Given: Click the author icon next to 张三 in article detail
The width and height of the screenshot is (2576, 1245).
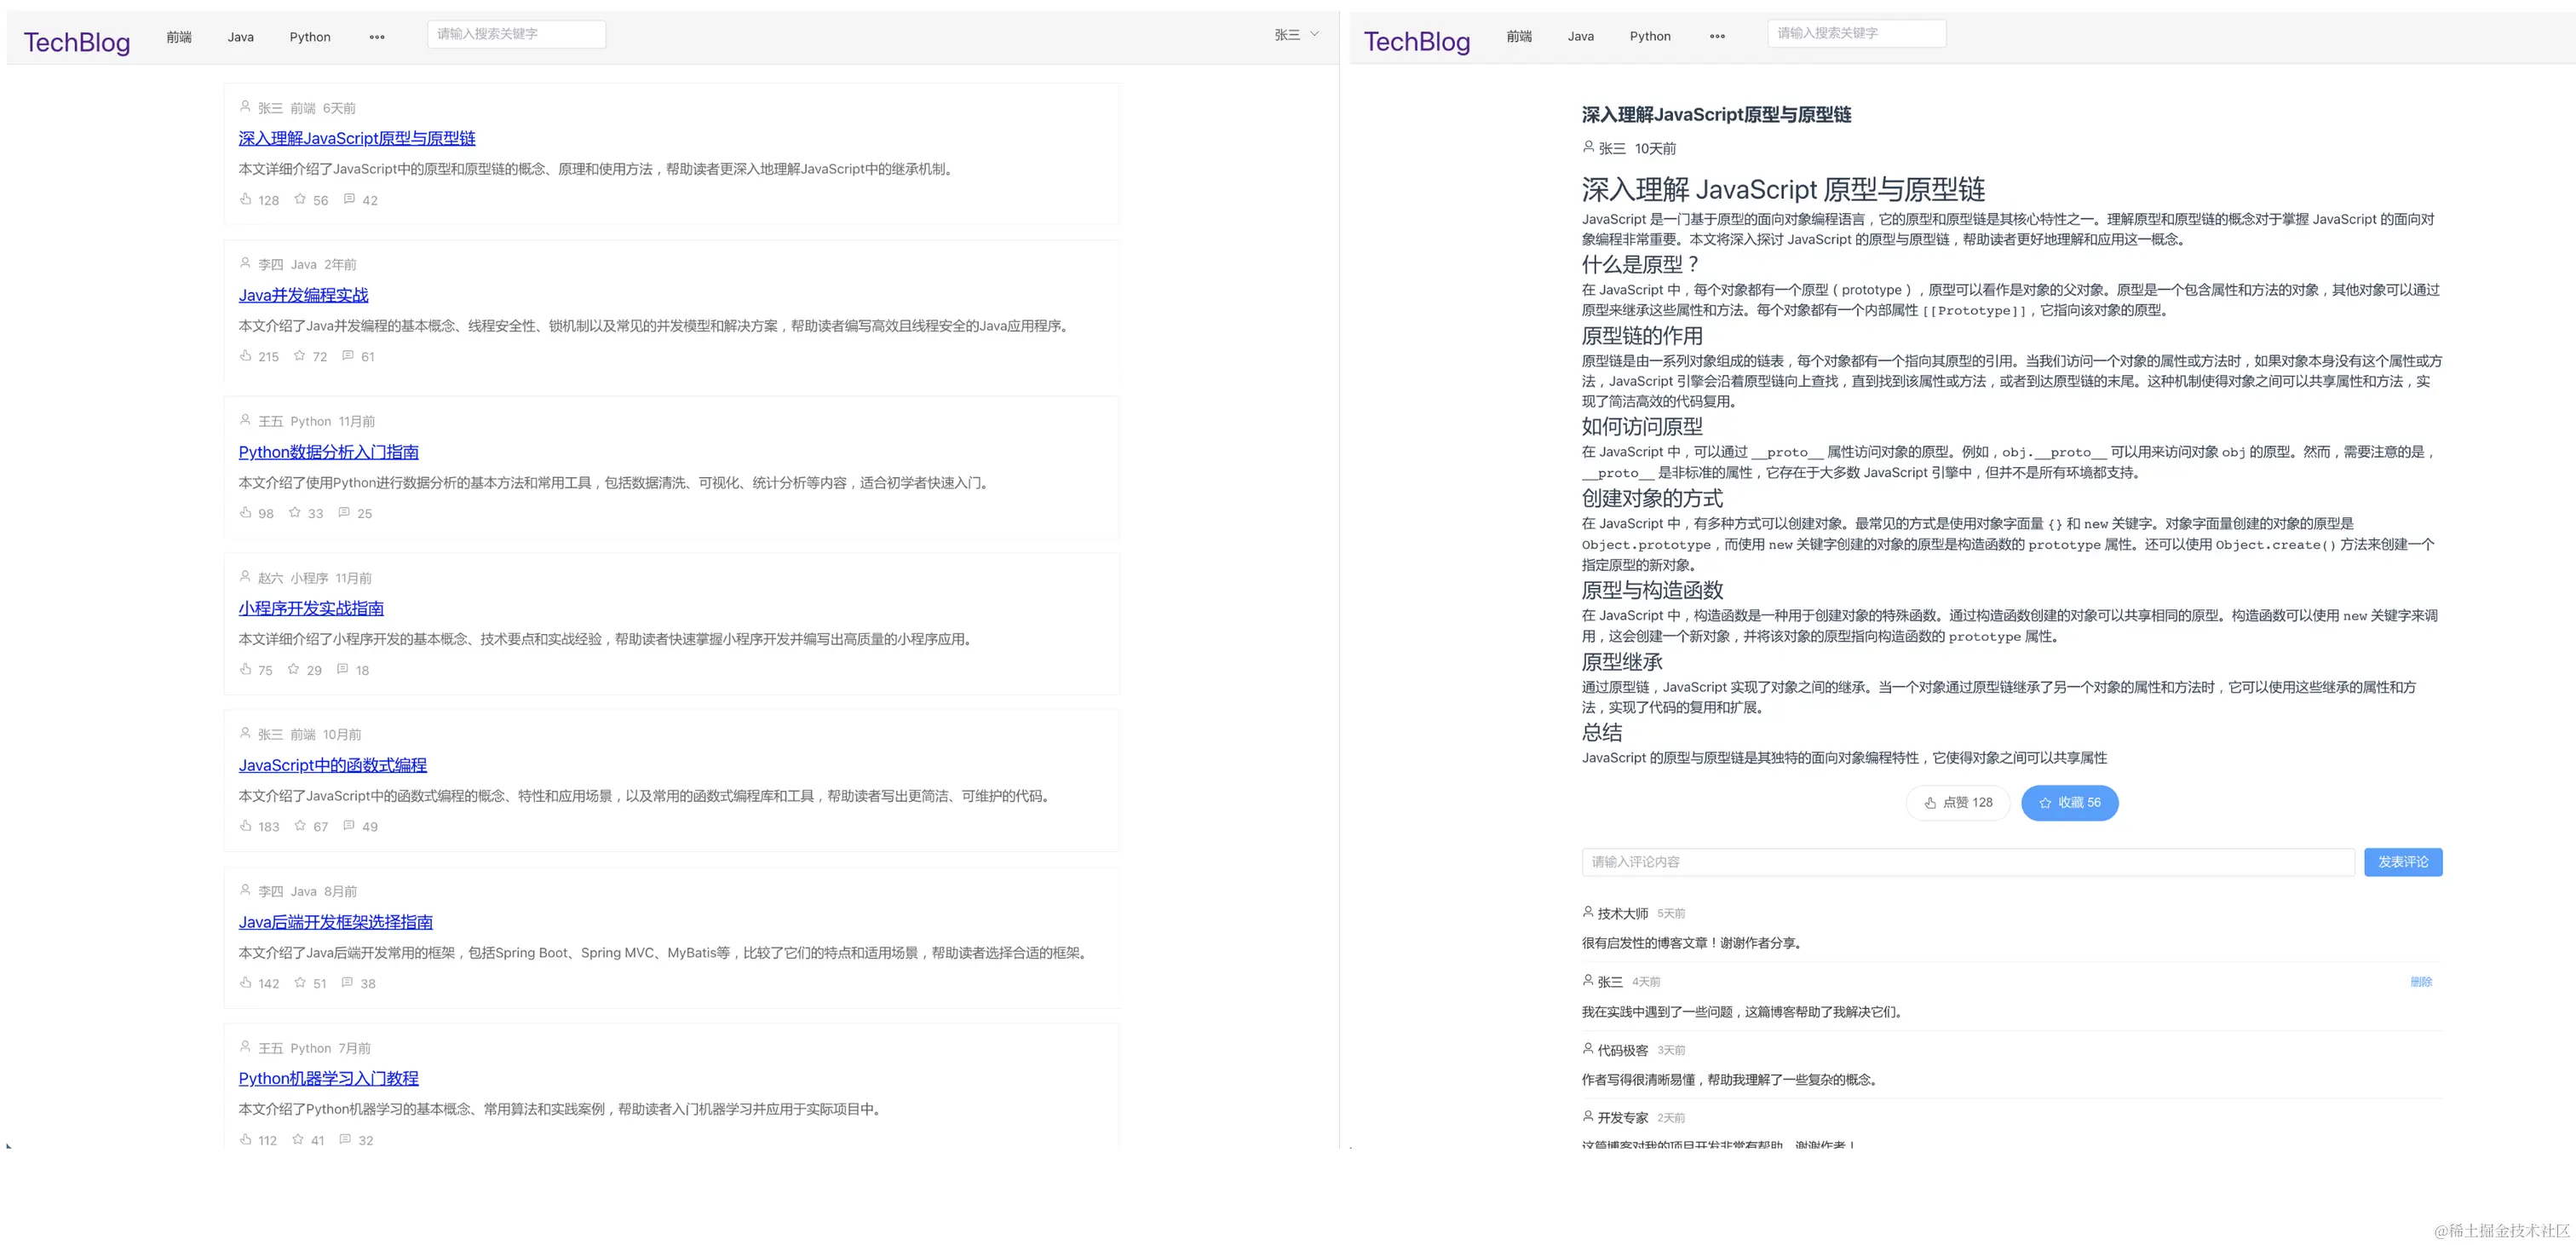Looking at the screenshot, I should [x=1588, y=147].
